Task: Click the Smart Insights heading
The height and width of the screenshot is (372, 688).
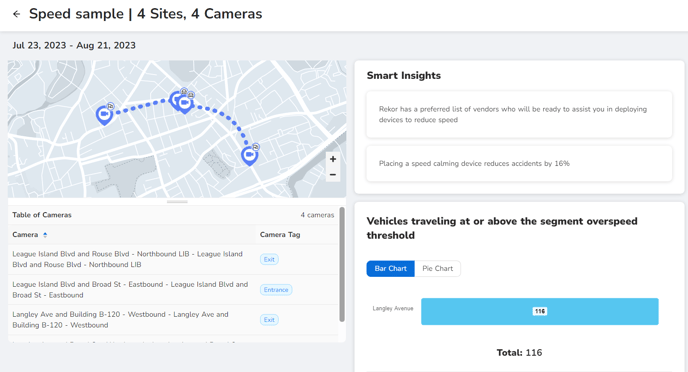Action: coord(404,75)
